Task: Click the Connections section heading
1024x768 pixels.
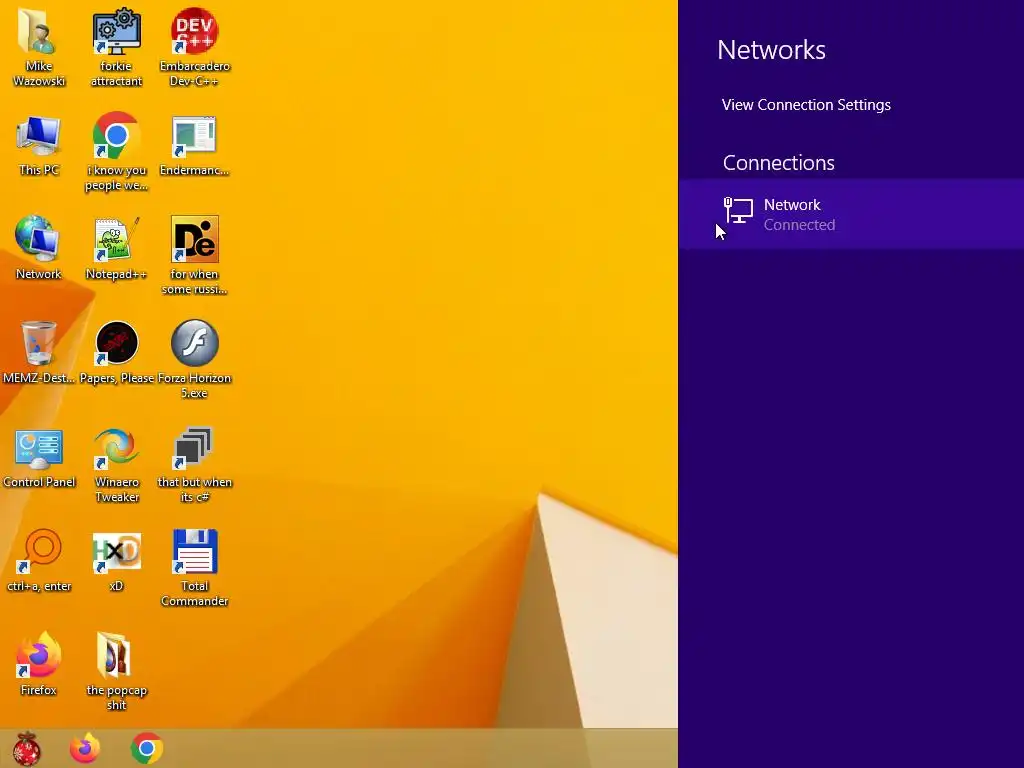Action: click(x=778, y=163)
